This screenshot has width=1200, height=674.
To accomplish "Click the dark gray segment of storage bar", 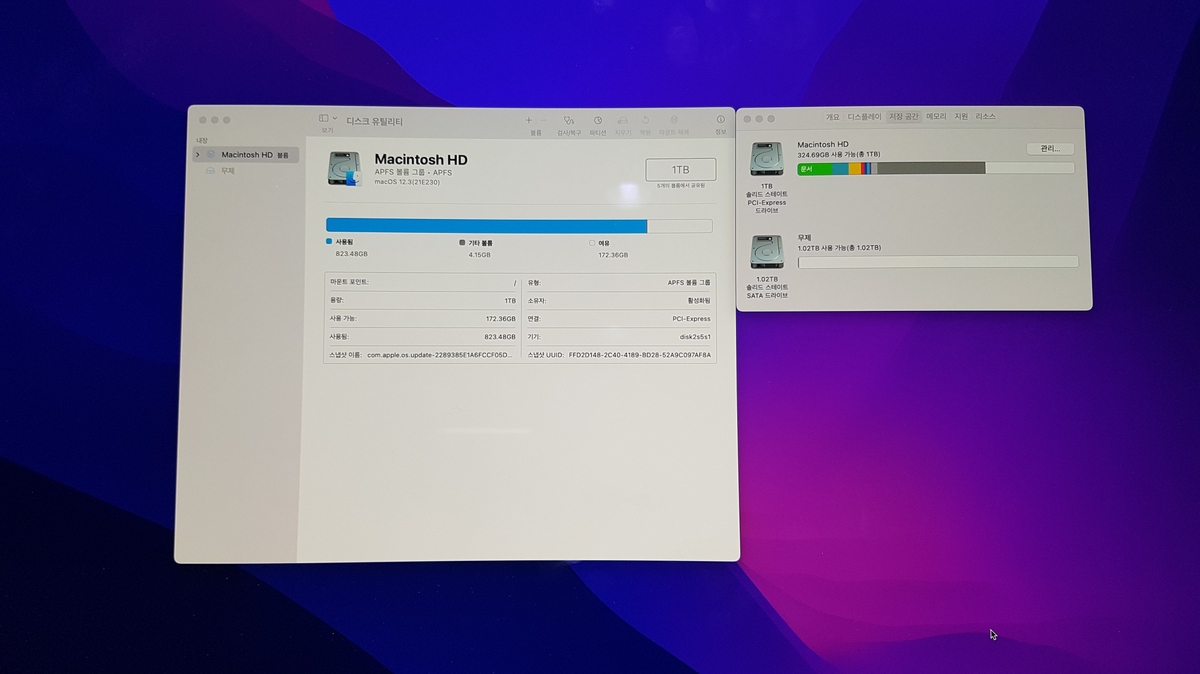I will click(931, 168).
